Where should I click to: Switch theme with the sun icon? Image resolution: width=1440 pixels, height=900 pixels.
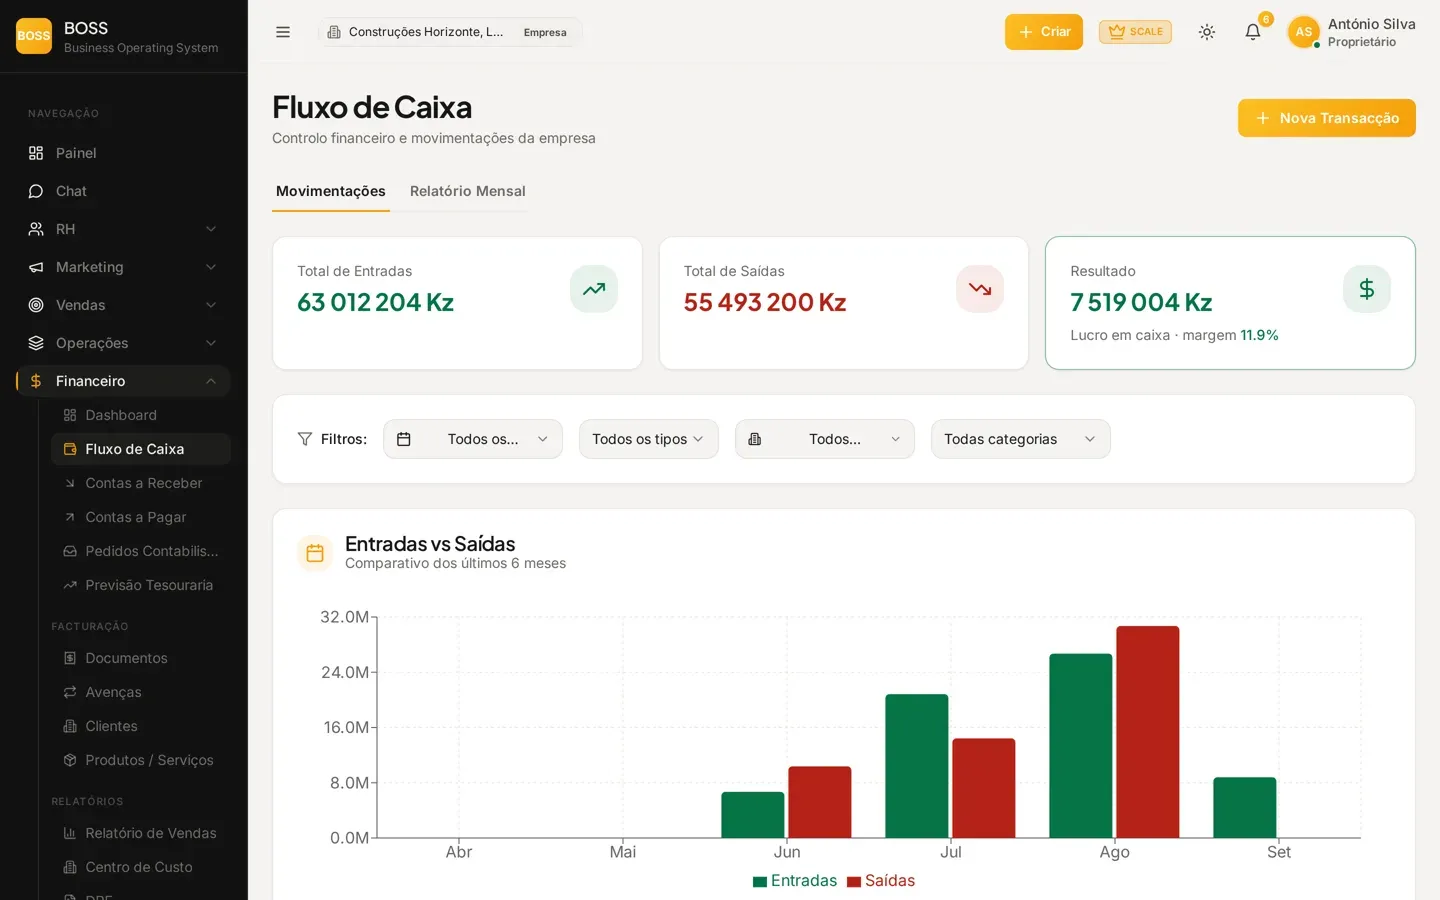click(1207, 32)
